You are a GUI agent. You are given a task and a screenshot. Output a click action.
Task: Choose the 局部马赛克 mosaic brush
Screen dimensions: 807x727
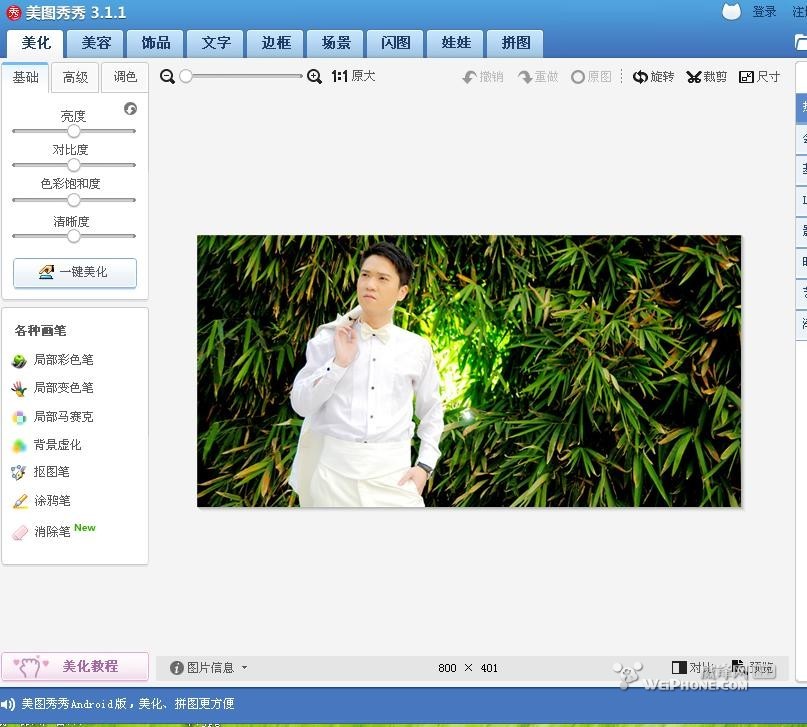(63, 417)
